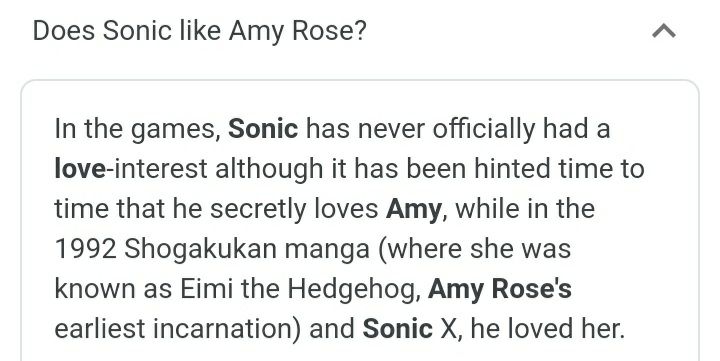This screenshot has height=361, width=720.
Task: Click the bold 'Sonic' before 'X'
Action: point(397,329)
